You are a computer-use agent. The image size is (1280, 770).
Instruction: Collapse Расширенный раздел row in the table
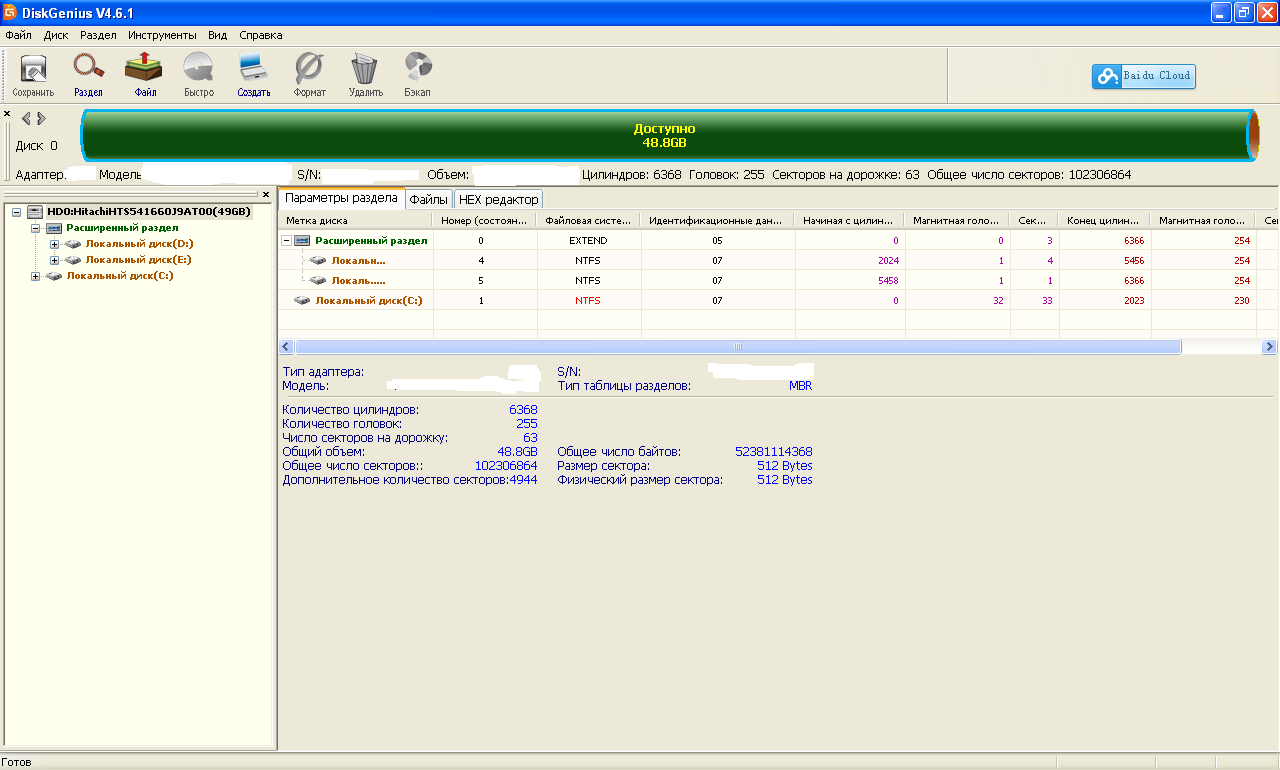[x=287, y=241]
